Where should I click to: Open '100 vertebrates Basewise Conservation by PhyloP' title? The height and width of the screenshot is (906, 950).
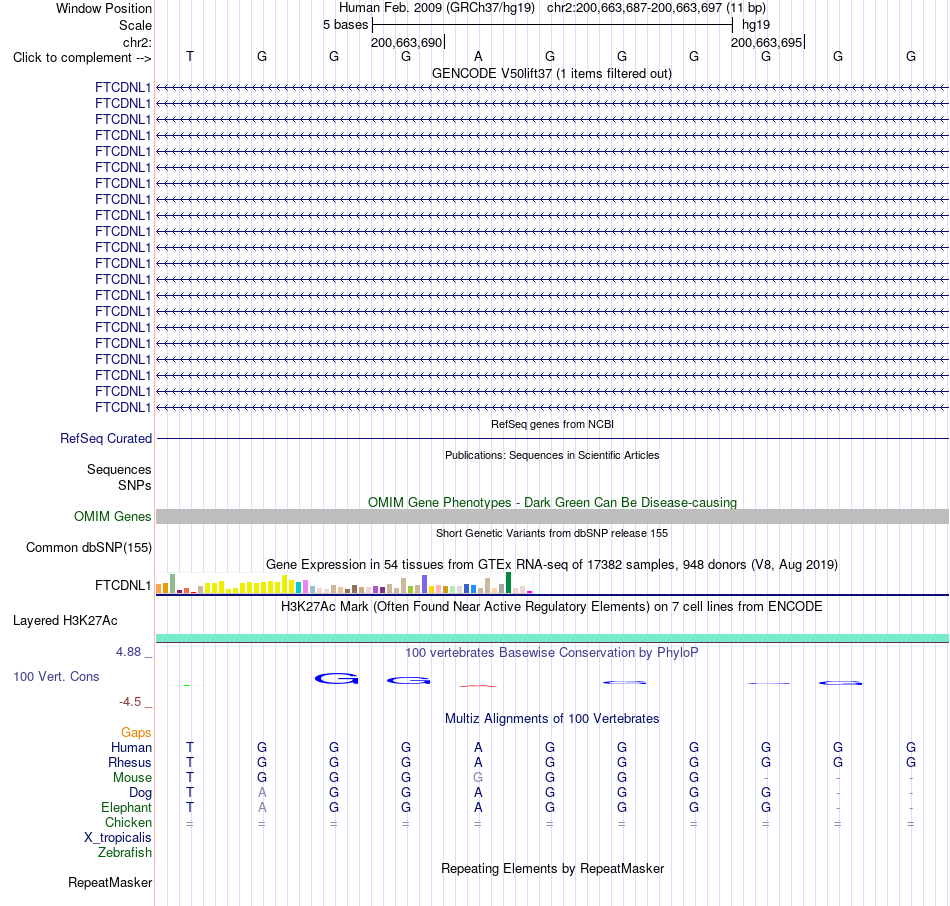click(x=552, y=653)
